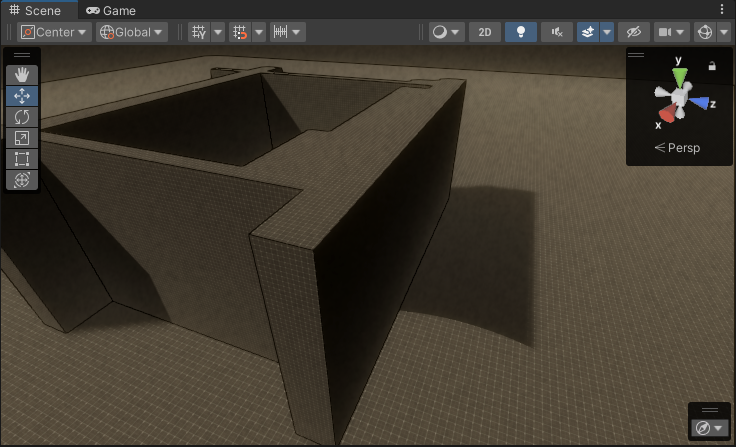Select the Rotate tool

point(22,117)
